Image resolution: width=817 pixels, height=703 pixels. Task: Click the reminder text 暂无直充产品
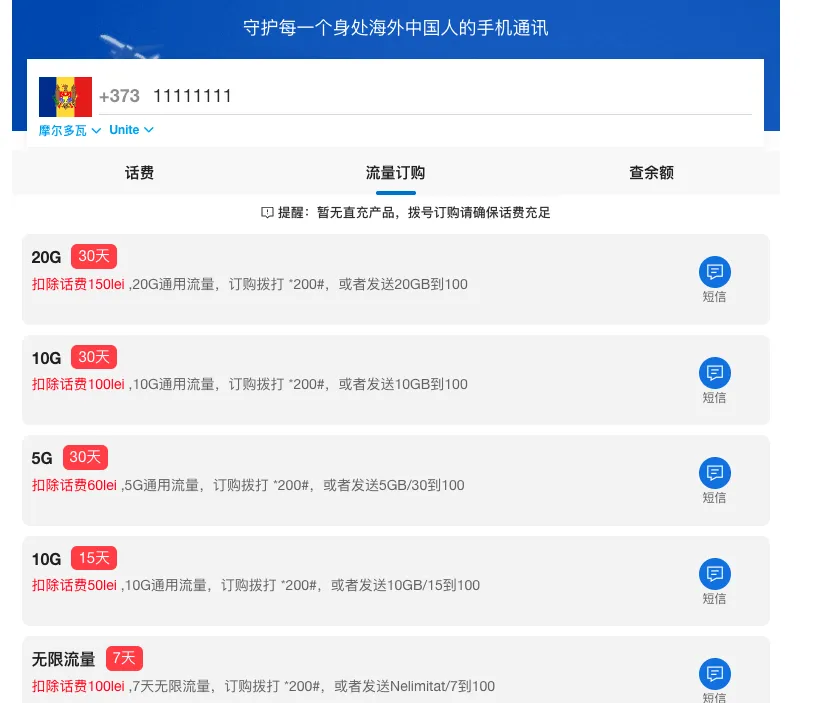tap(355, 213)
